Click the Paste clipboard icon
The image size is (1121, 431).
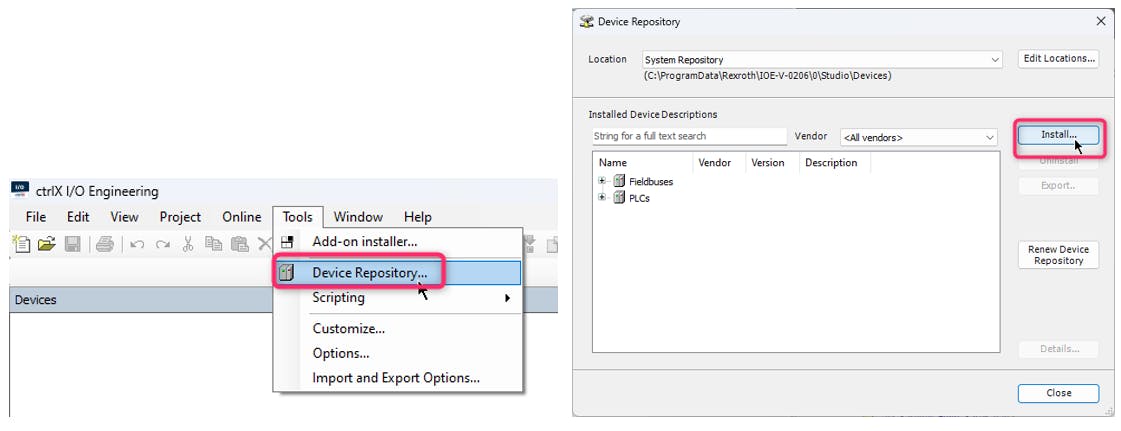point(239,244)
